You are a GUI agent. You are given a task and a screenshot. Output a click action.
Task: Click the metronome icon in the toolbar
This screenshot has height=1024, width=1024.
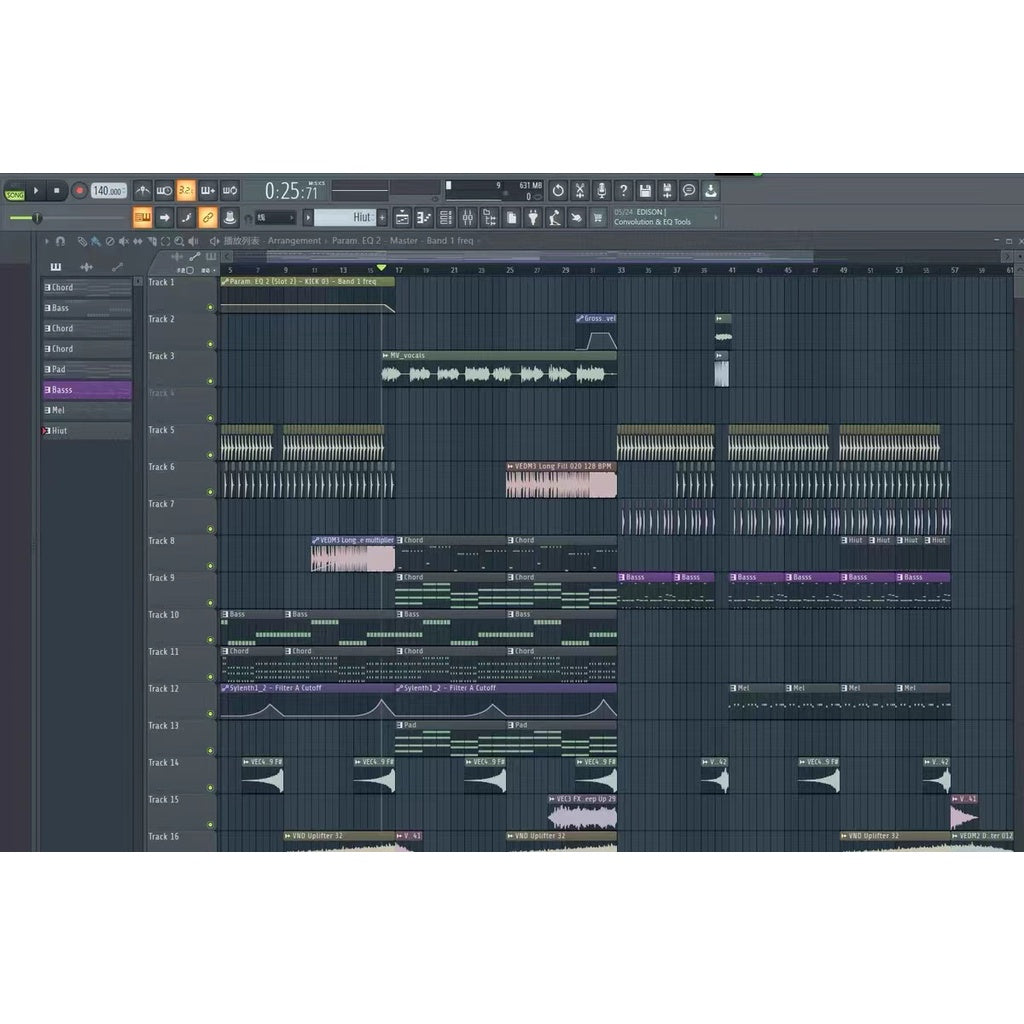point(142,190)
